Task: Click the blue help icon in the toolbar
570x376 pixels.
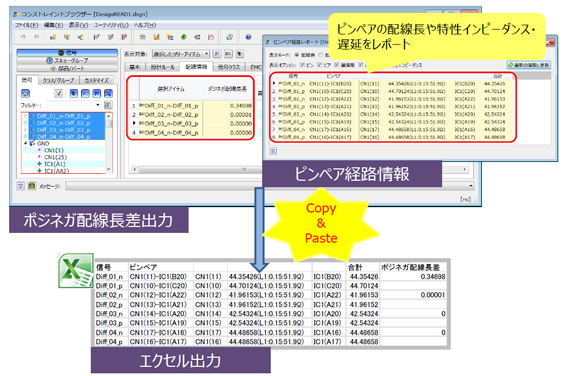Action: pyautogui.click(x=248, y=37)
